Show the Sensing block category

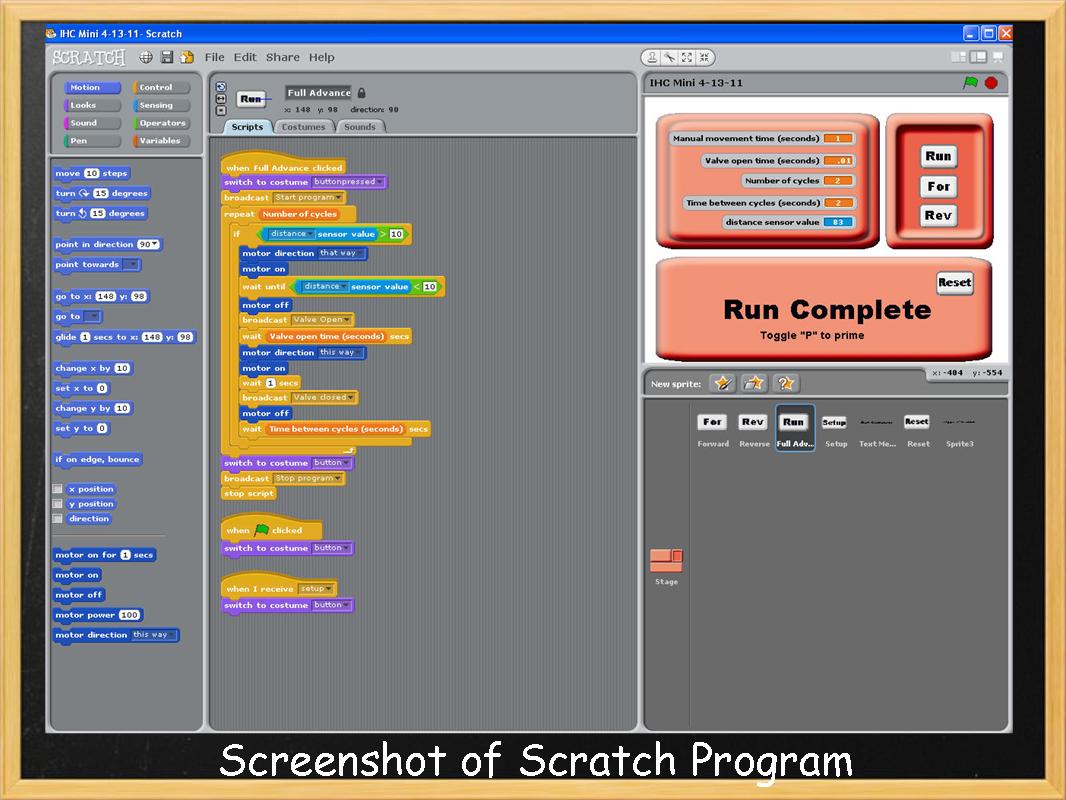(161, 105)
